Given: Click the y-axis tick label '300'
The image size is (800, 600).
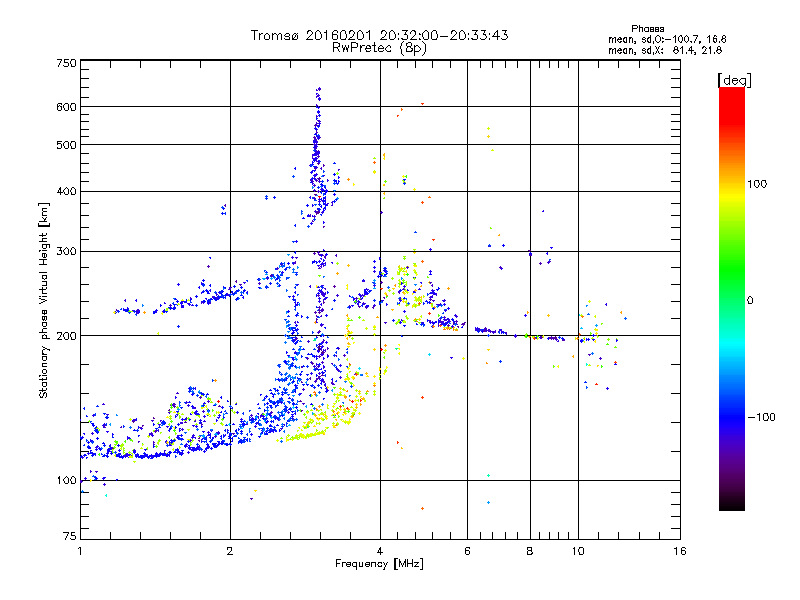Looking at the screenshot, I should click(x=66, y=252).
